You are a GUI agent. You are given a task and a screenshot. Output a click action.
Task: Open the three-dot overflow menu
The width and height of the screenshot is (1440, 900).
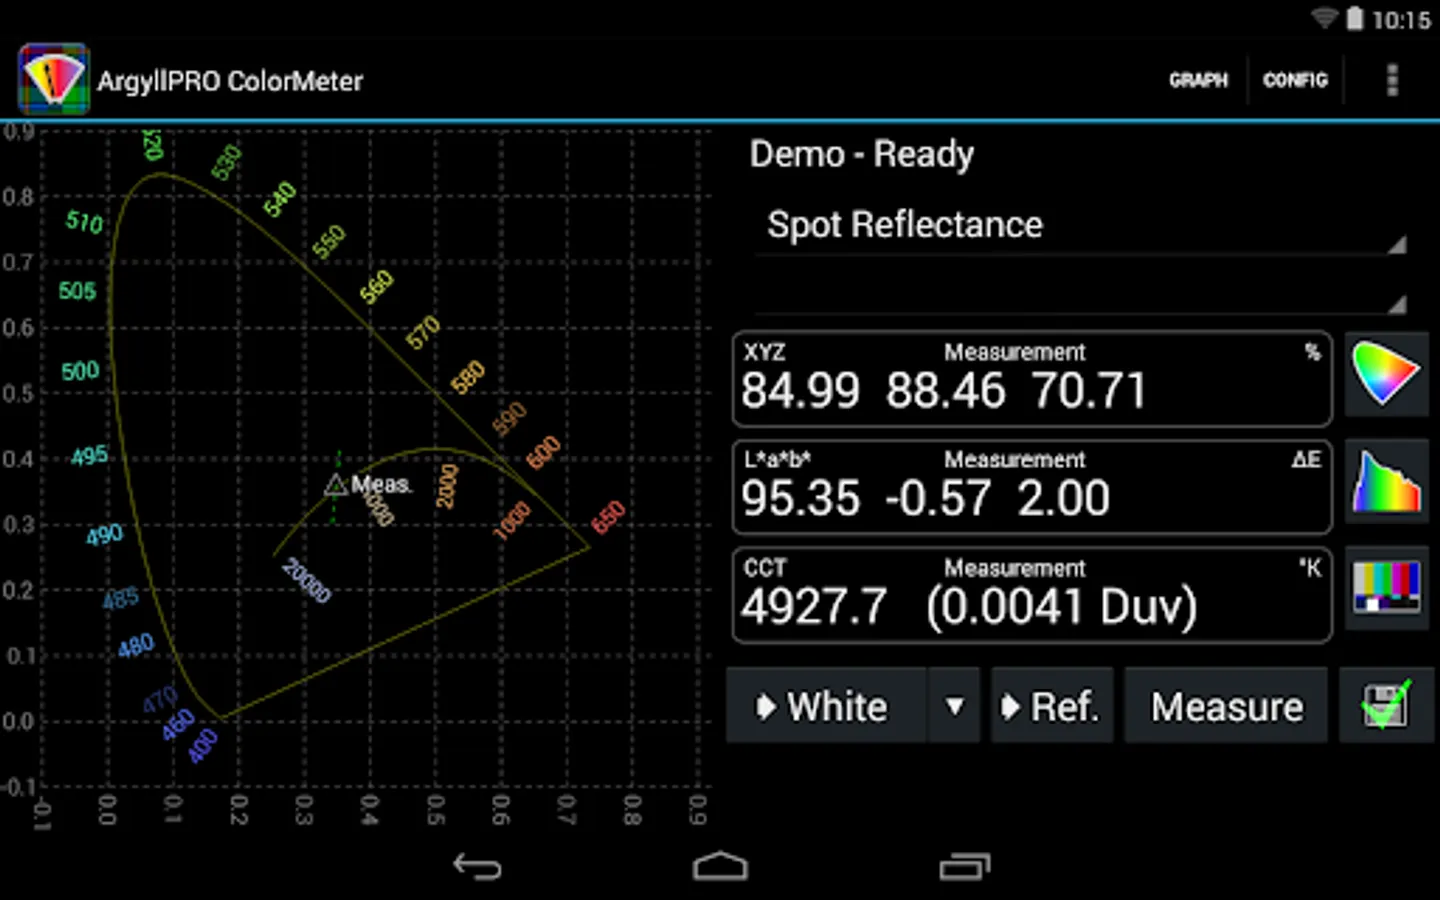pyautogui.click(x=1392, y=80)
